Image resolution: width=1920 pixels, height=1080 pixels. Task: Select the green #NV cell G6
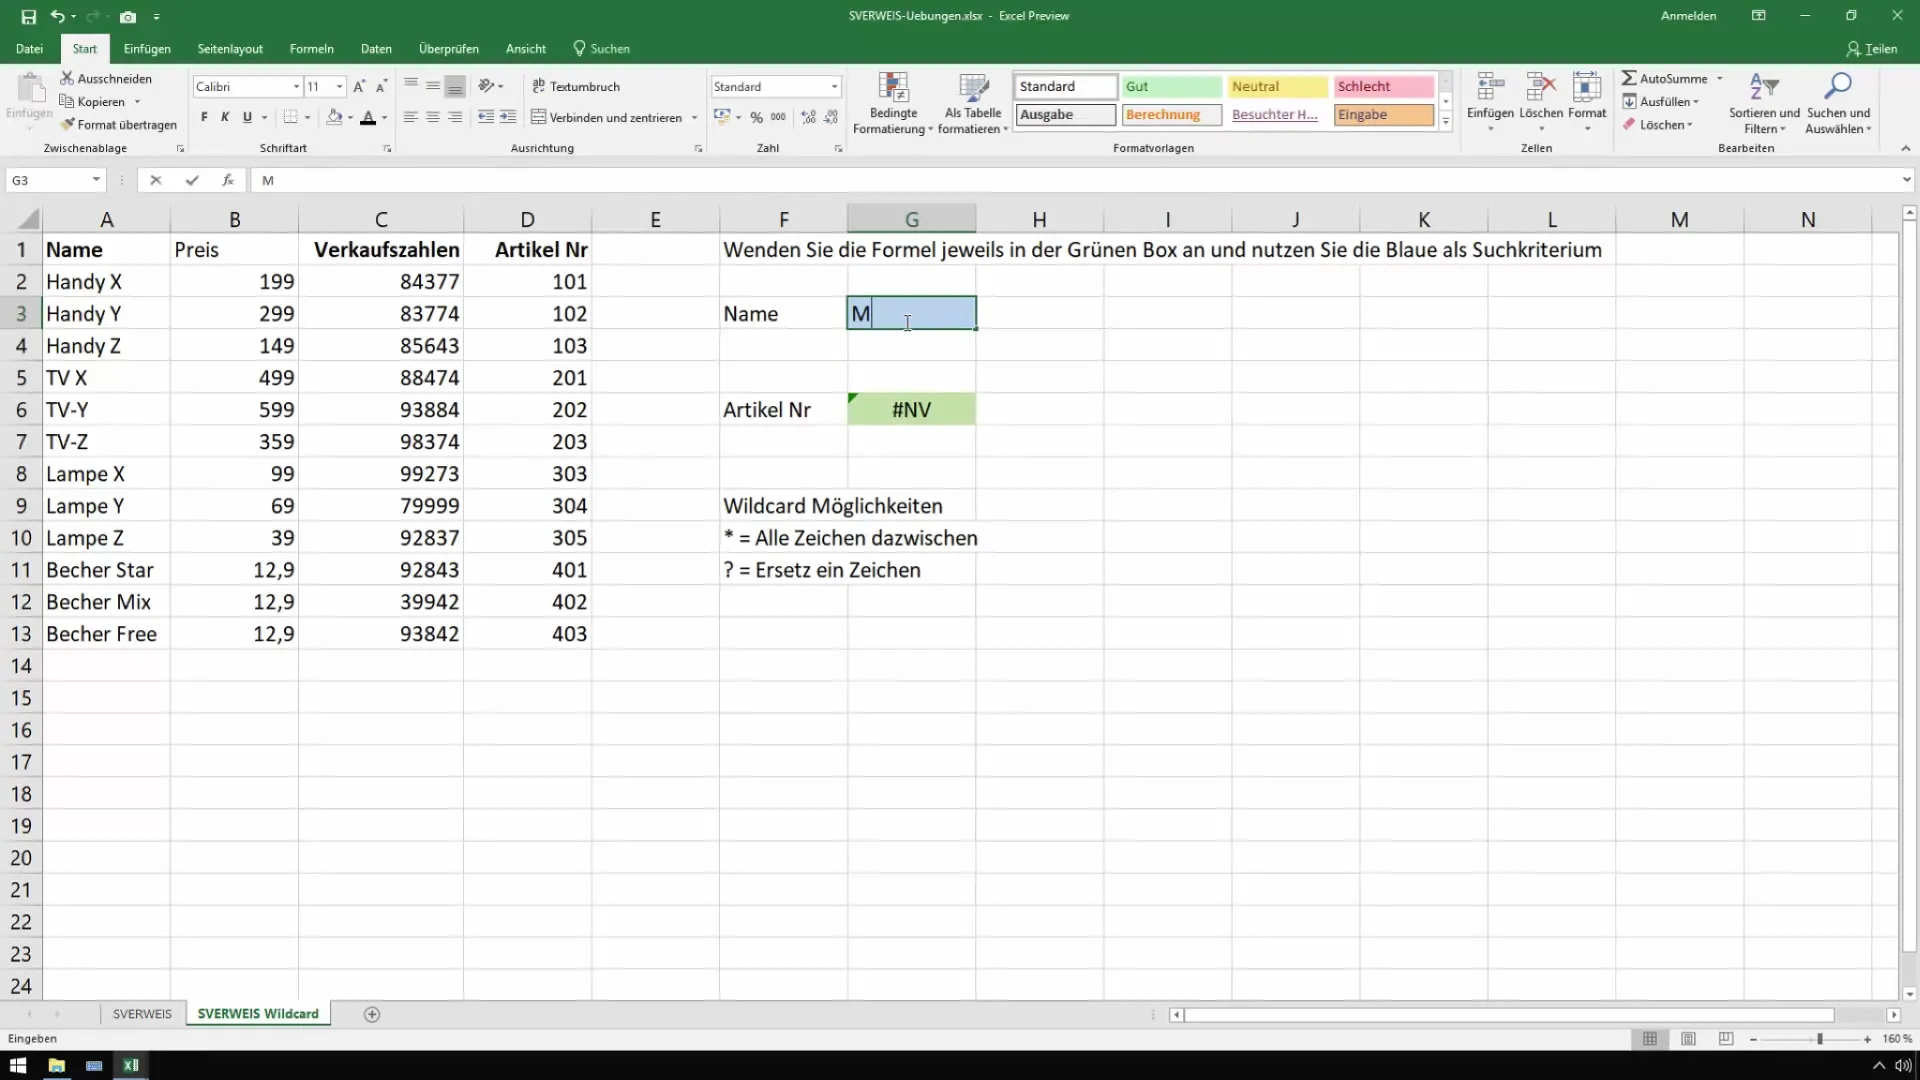[911, 409]
